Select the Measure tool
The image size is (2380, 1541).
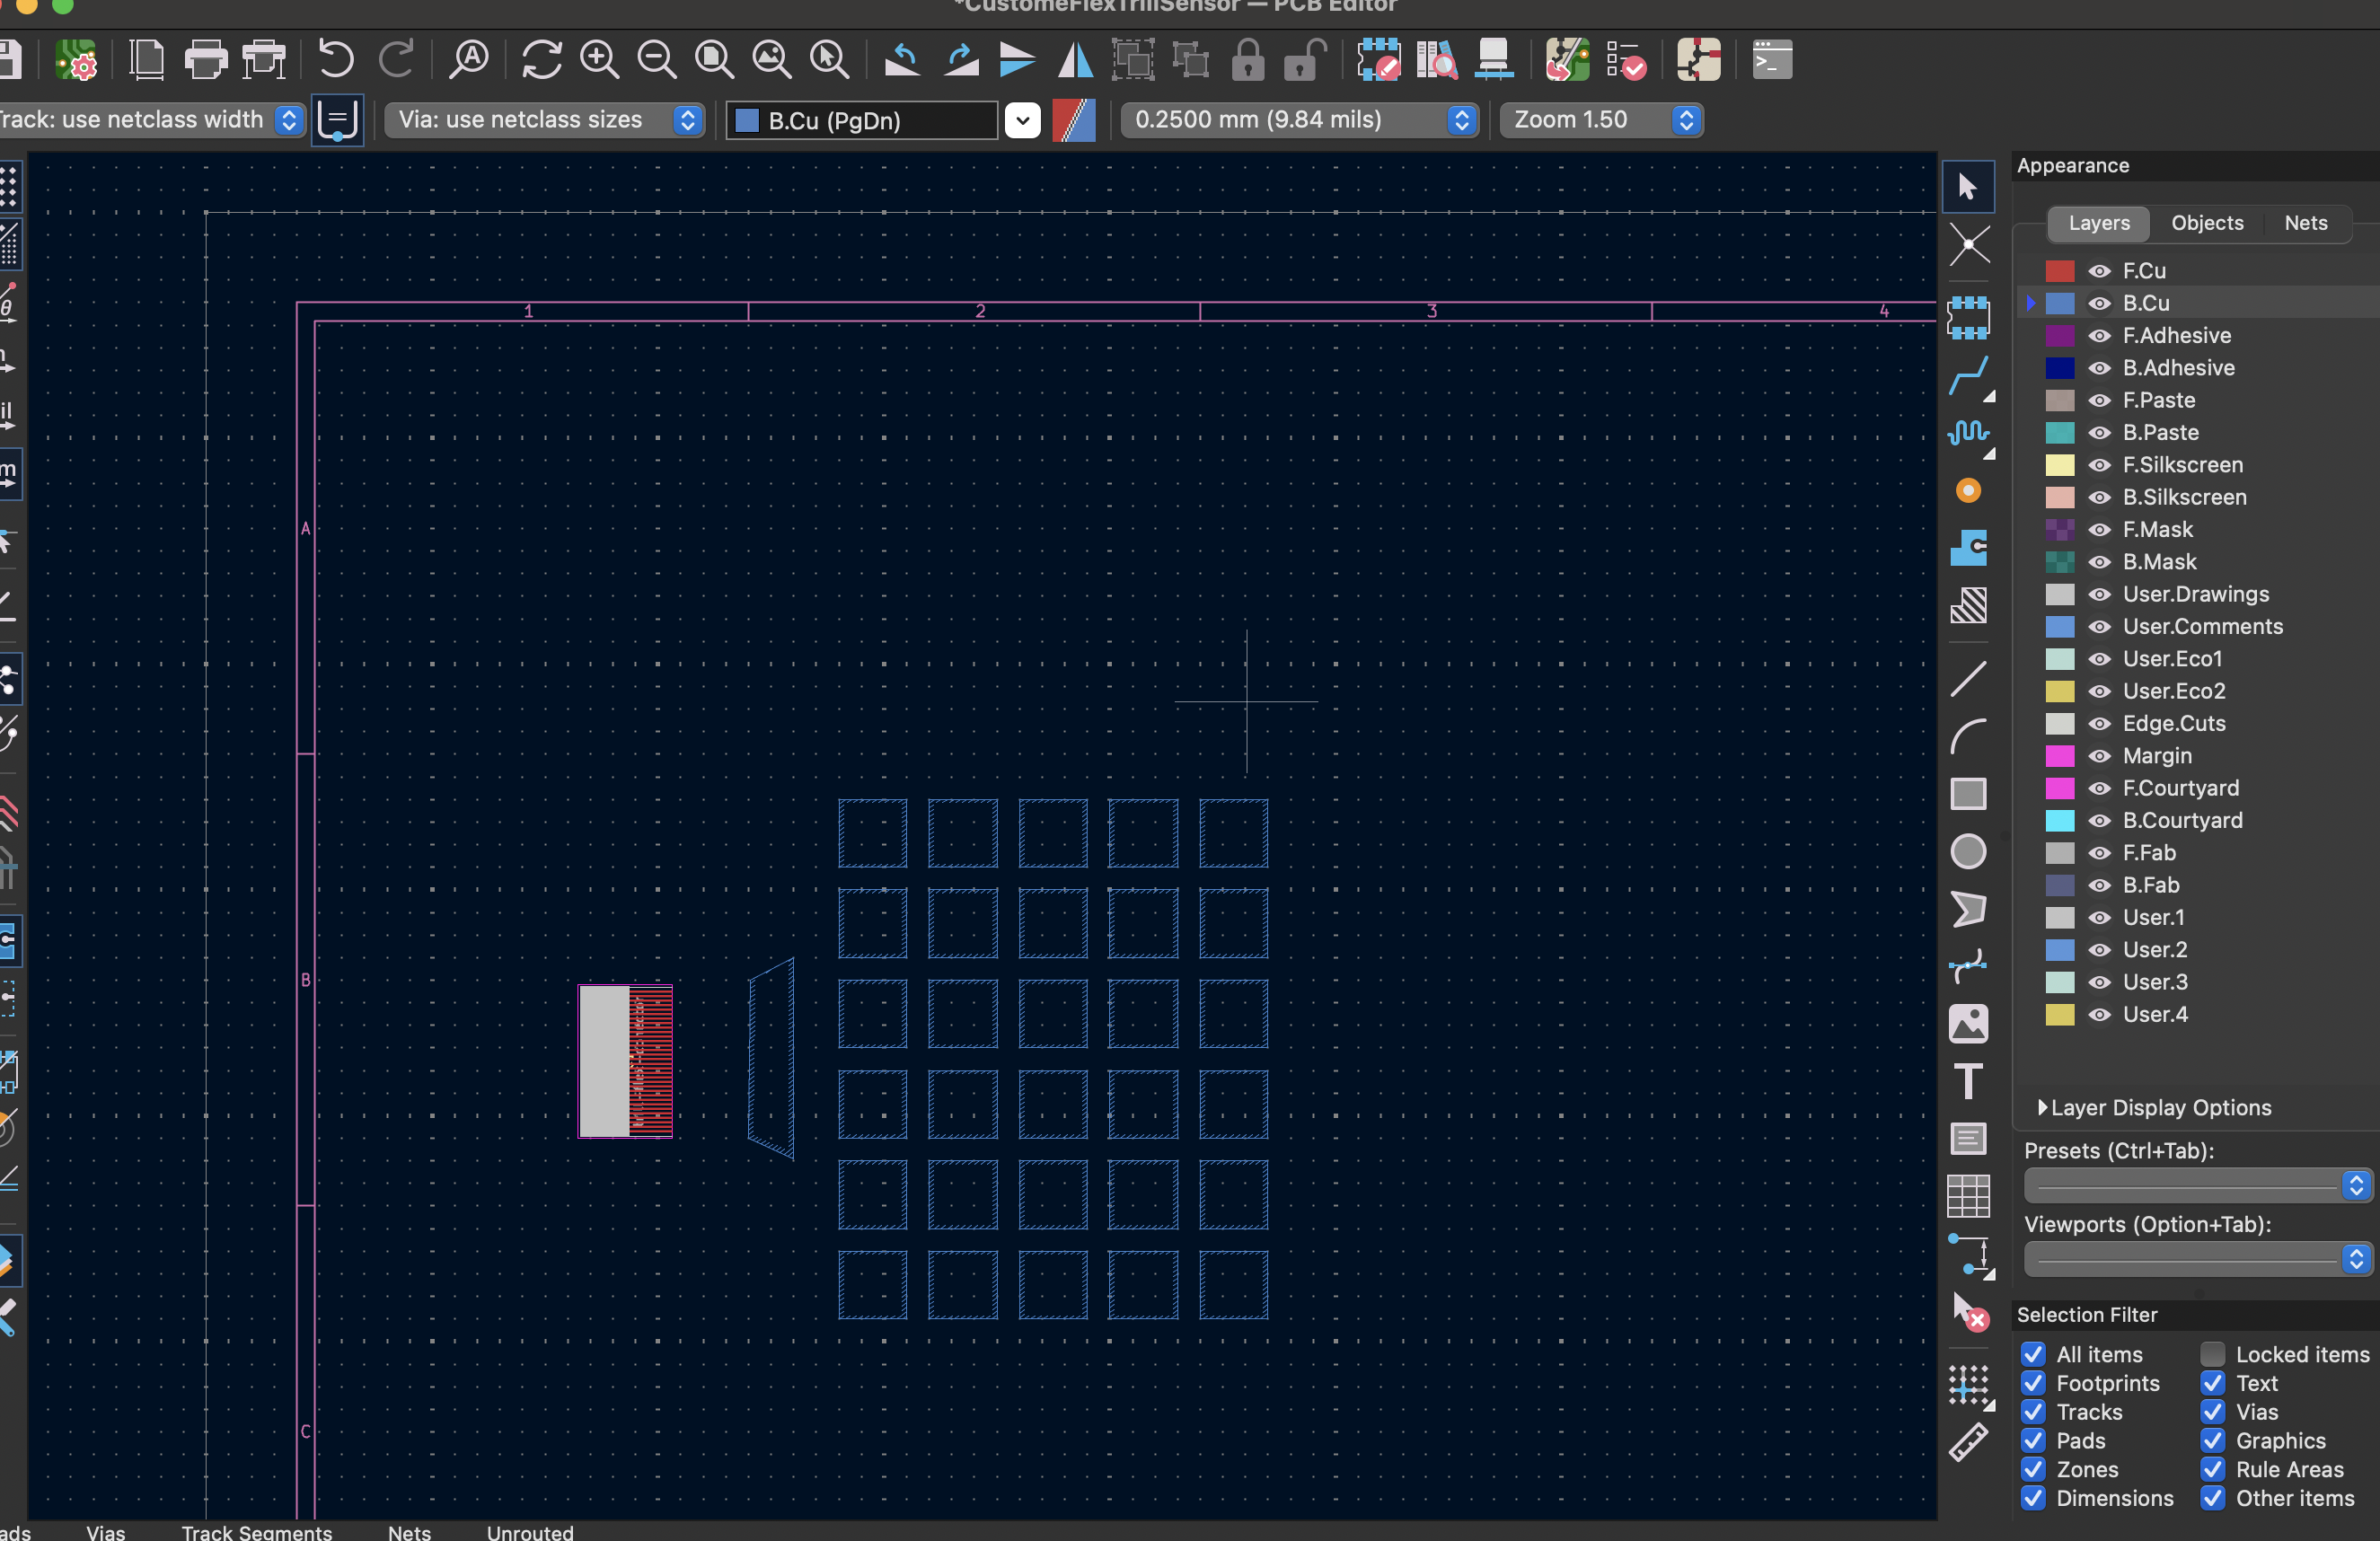pos(1969,1442)
